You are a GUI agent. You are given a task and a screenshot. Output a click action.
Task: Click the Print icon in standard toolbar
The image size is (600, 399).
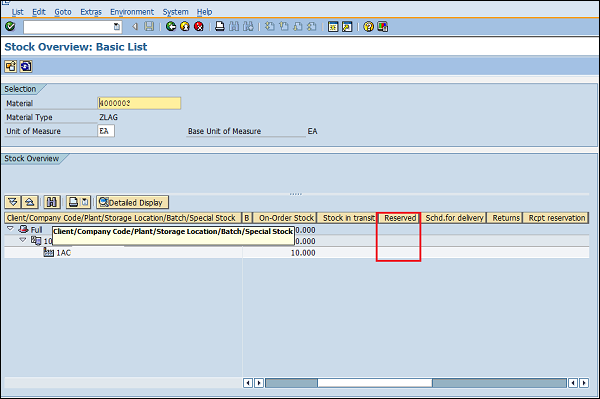coord(220,26)
